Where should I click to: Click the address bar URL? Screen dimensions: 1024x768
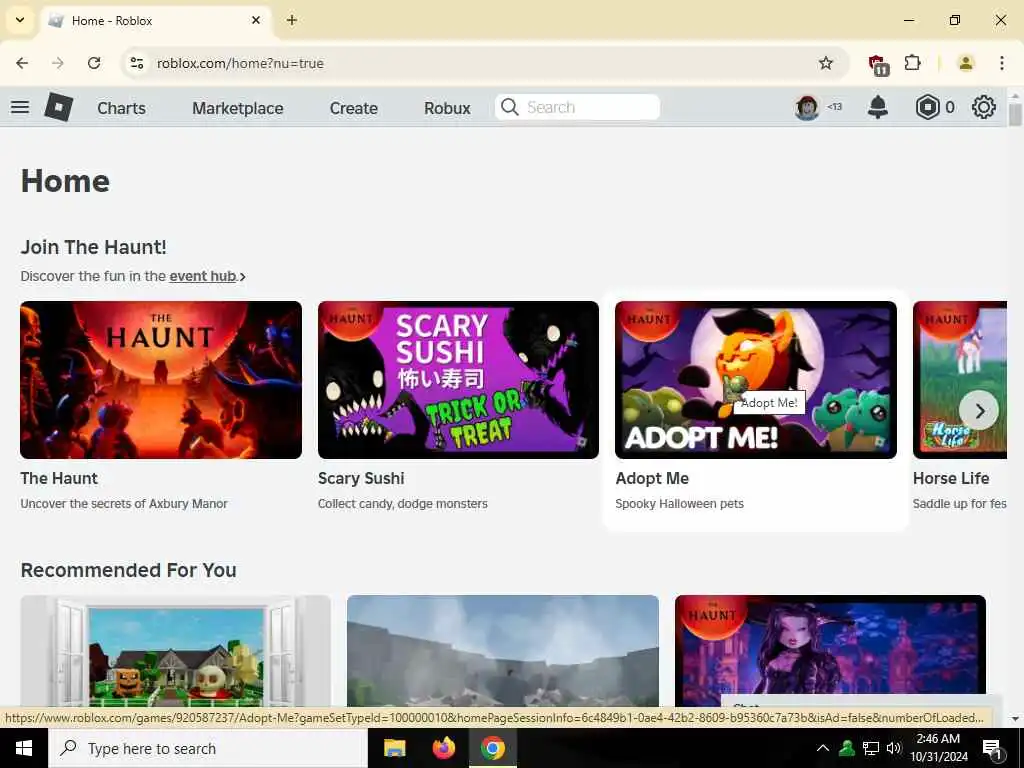pos(240,63)
